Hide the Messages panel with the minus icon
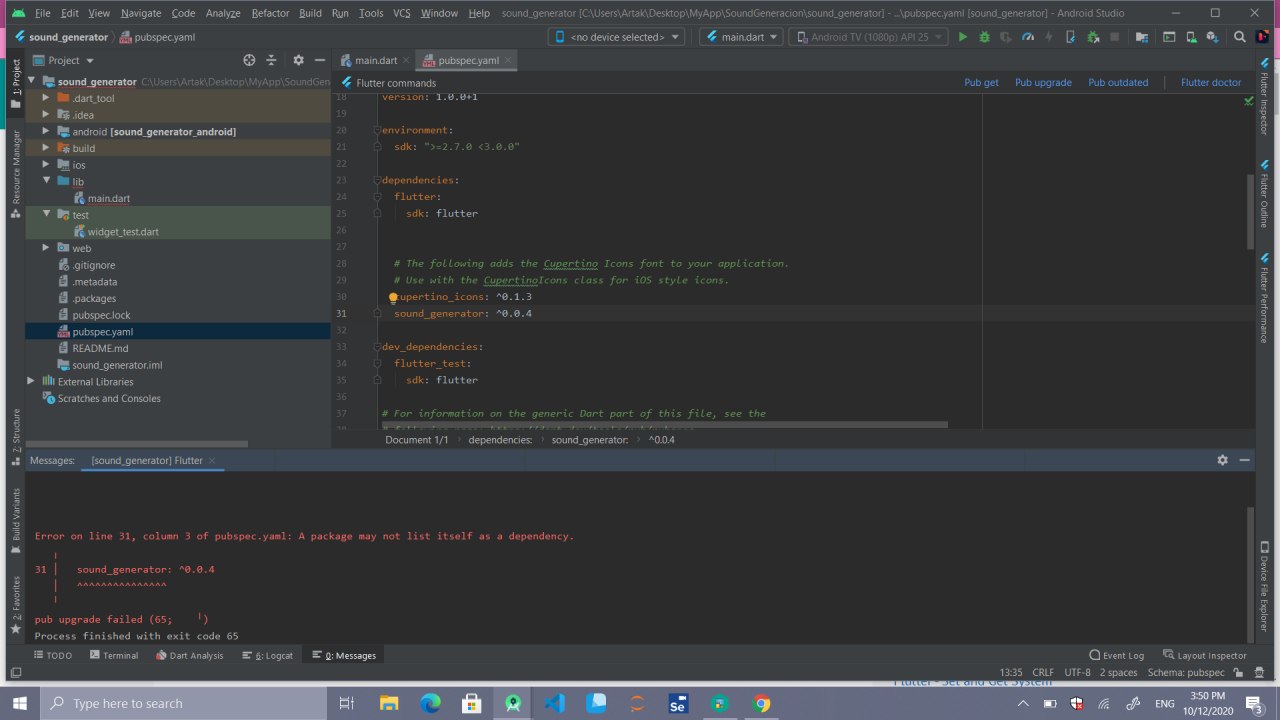1280x720 pixels. 1245,460
